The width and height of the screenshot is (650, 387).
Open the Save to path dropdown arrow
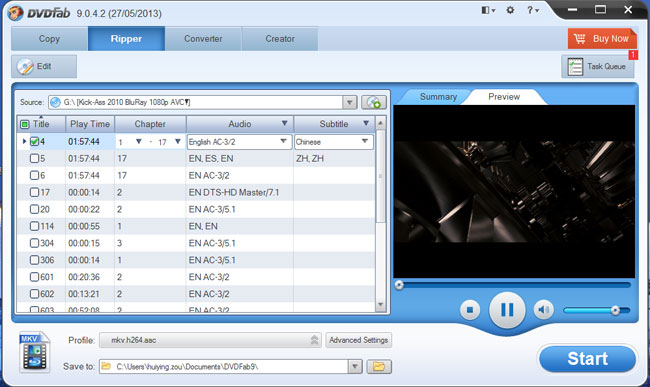point(355,367)
